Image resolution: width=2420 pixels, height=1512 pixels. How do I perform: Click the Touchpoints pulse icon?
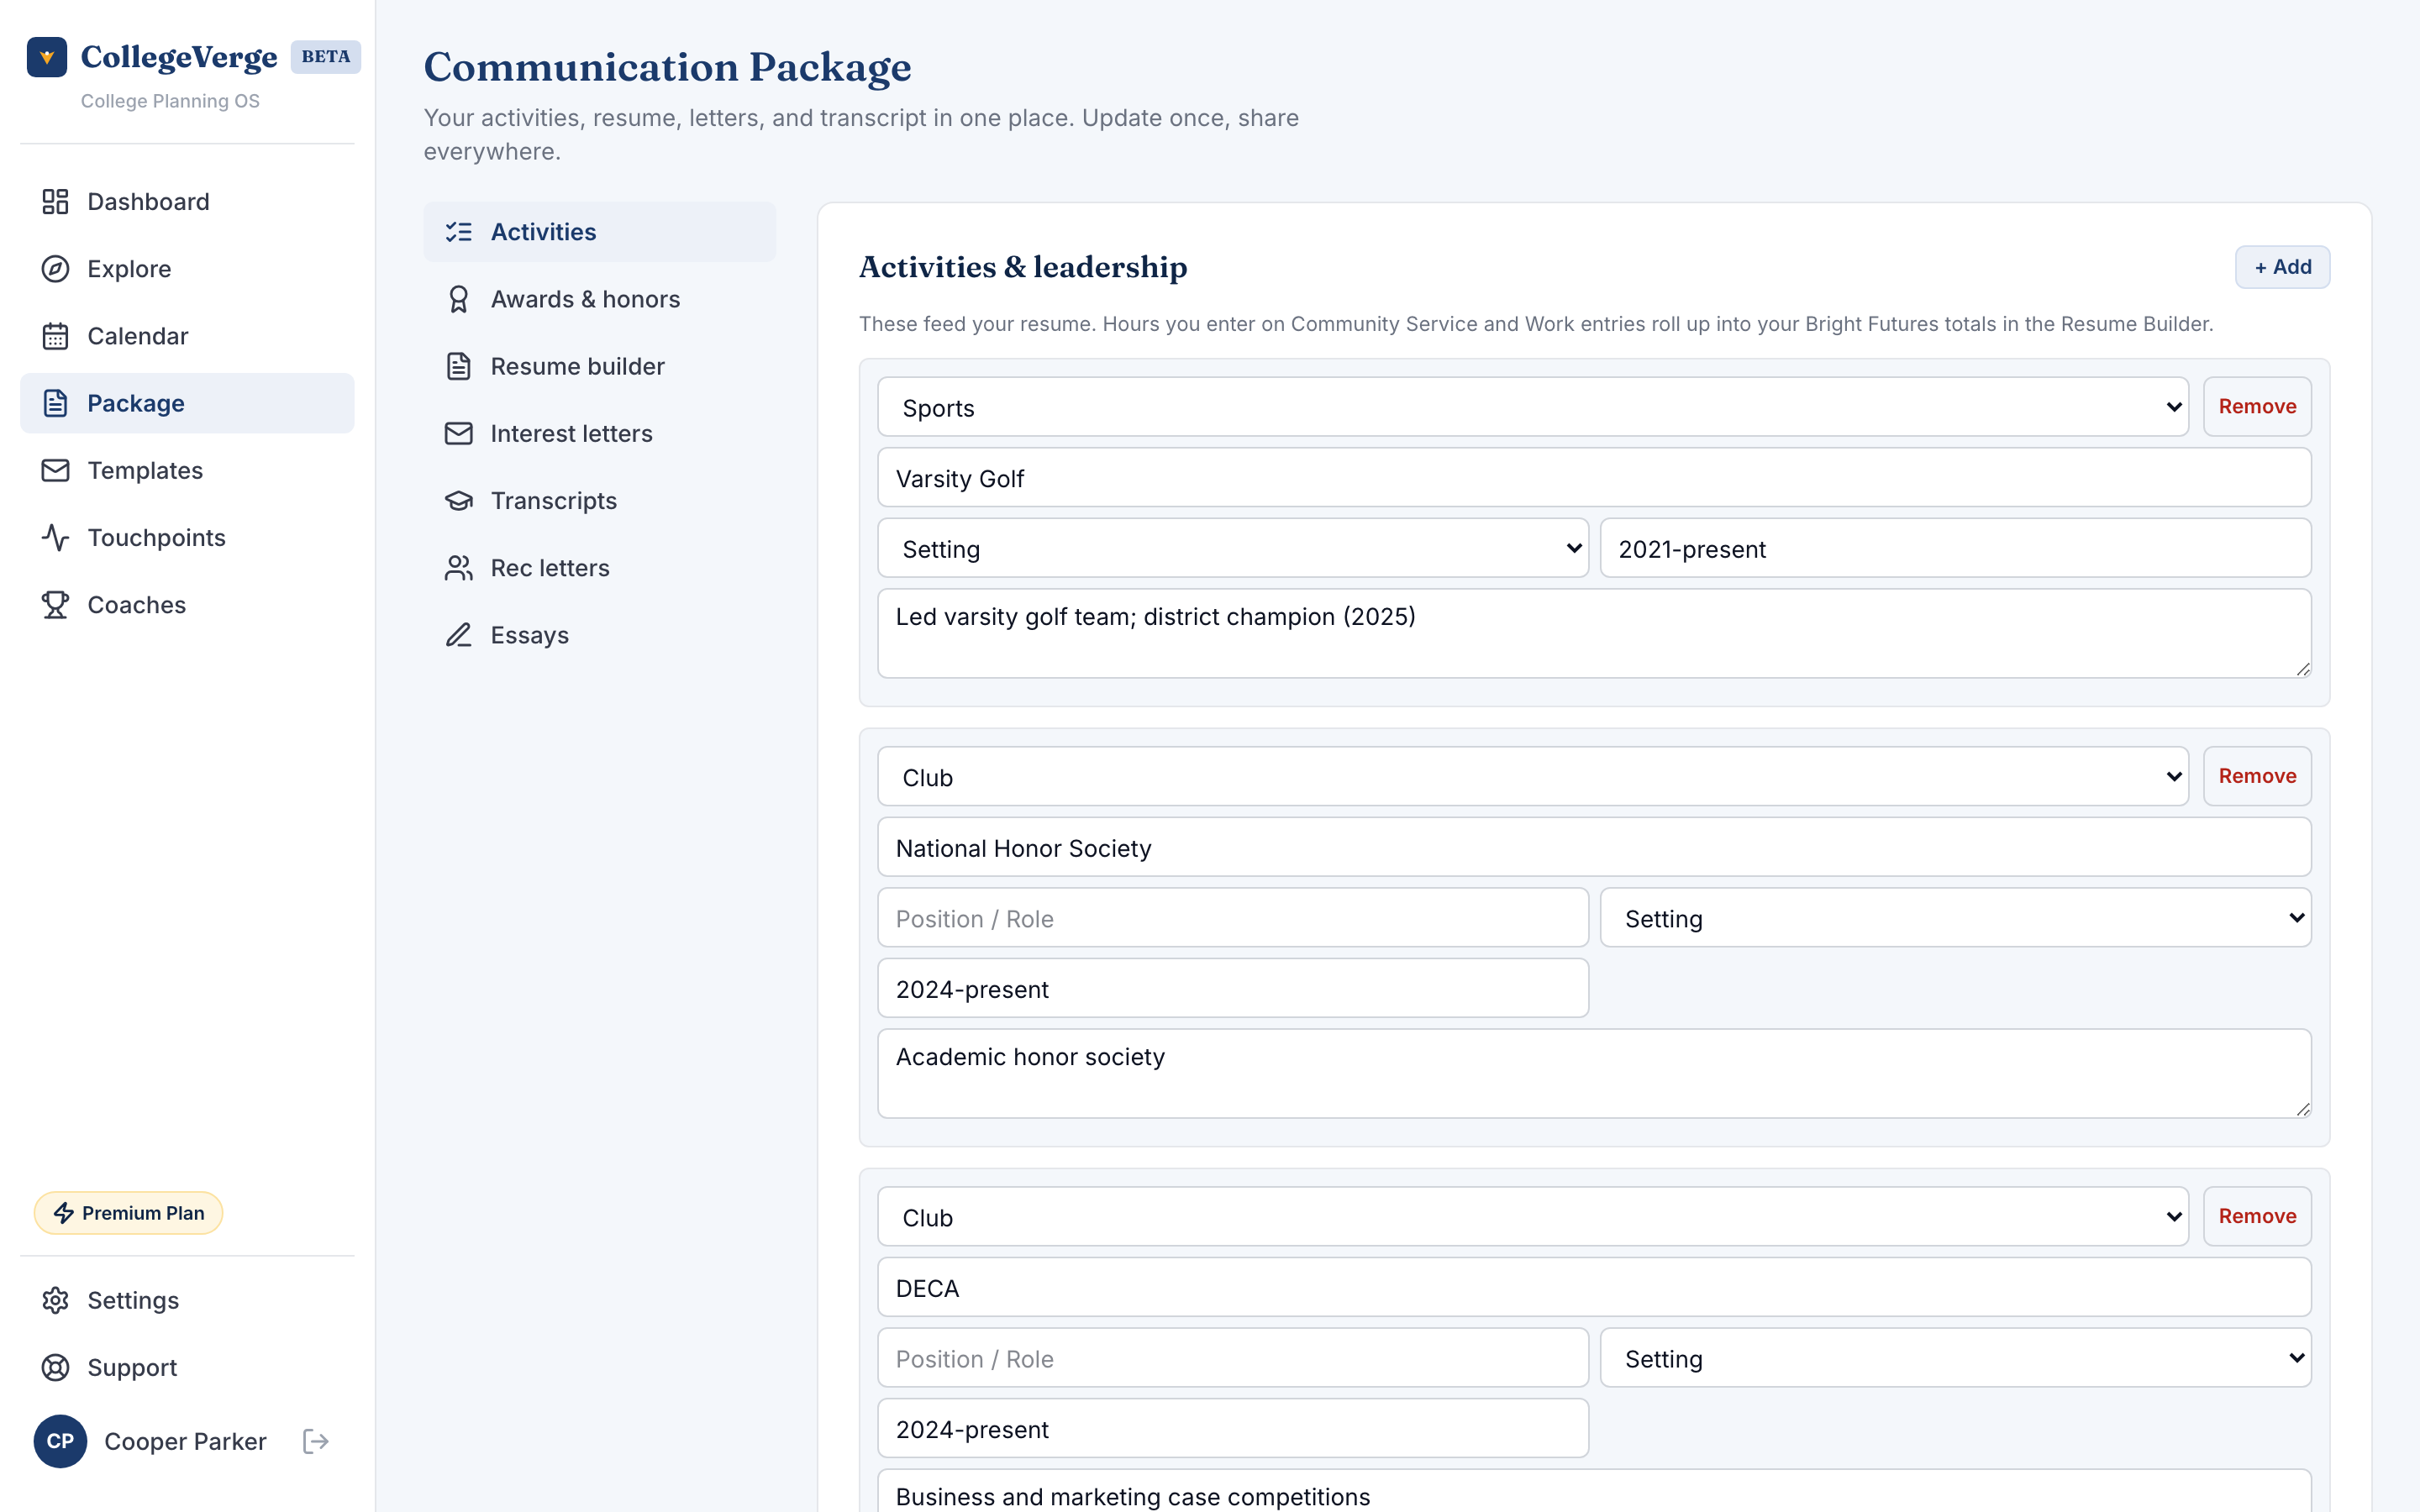tap(55, 538)
